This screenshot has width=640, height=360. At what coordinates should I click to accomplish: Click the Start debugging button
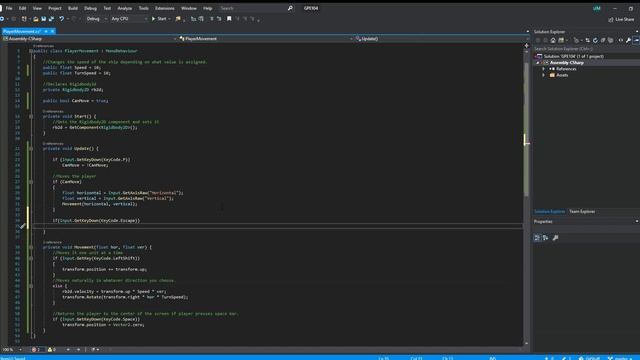pos(159,19)
